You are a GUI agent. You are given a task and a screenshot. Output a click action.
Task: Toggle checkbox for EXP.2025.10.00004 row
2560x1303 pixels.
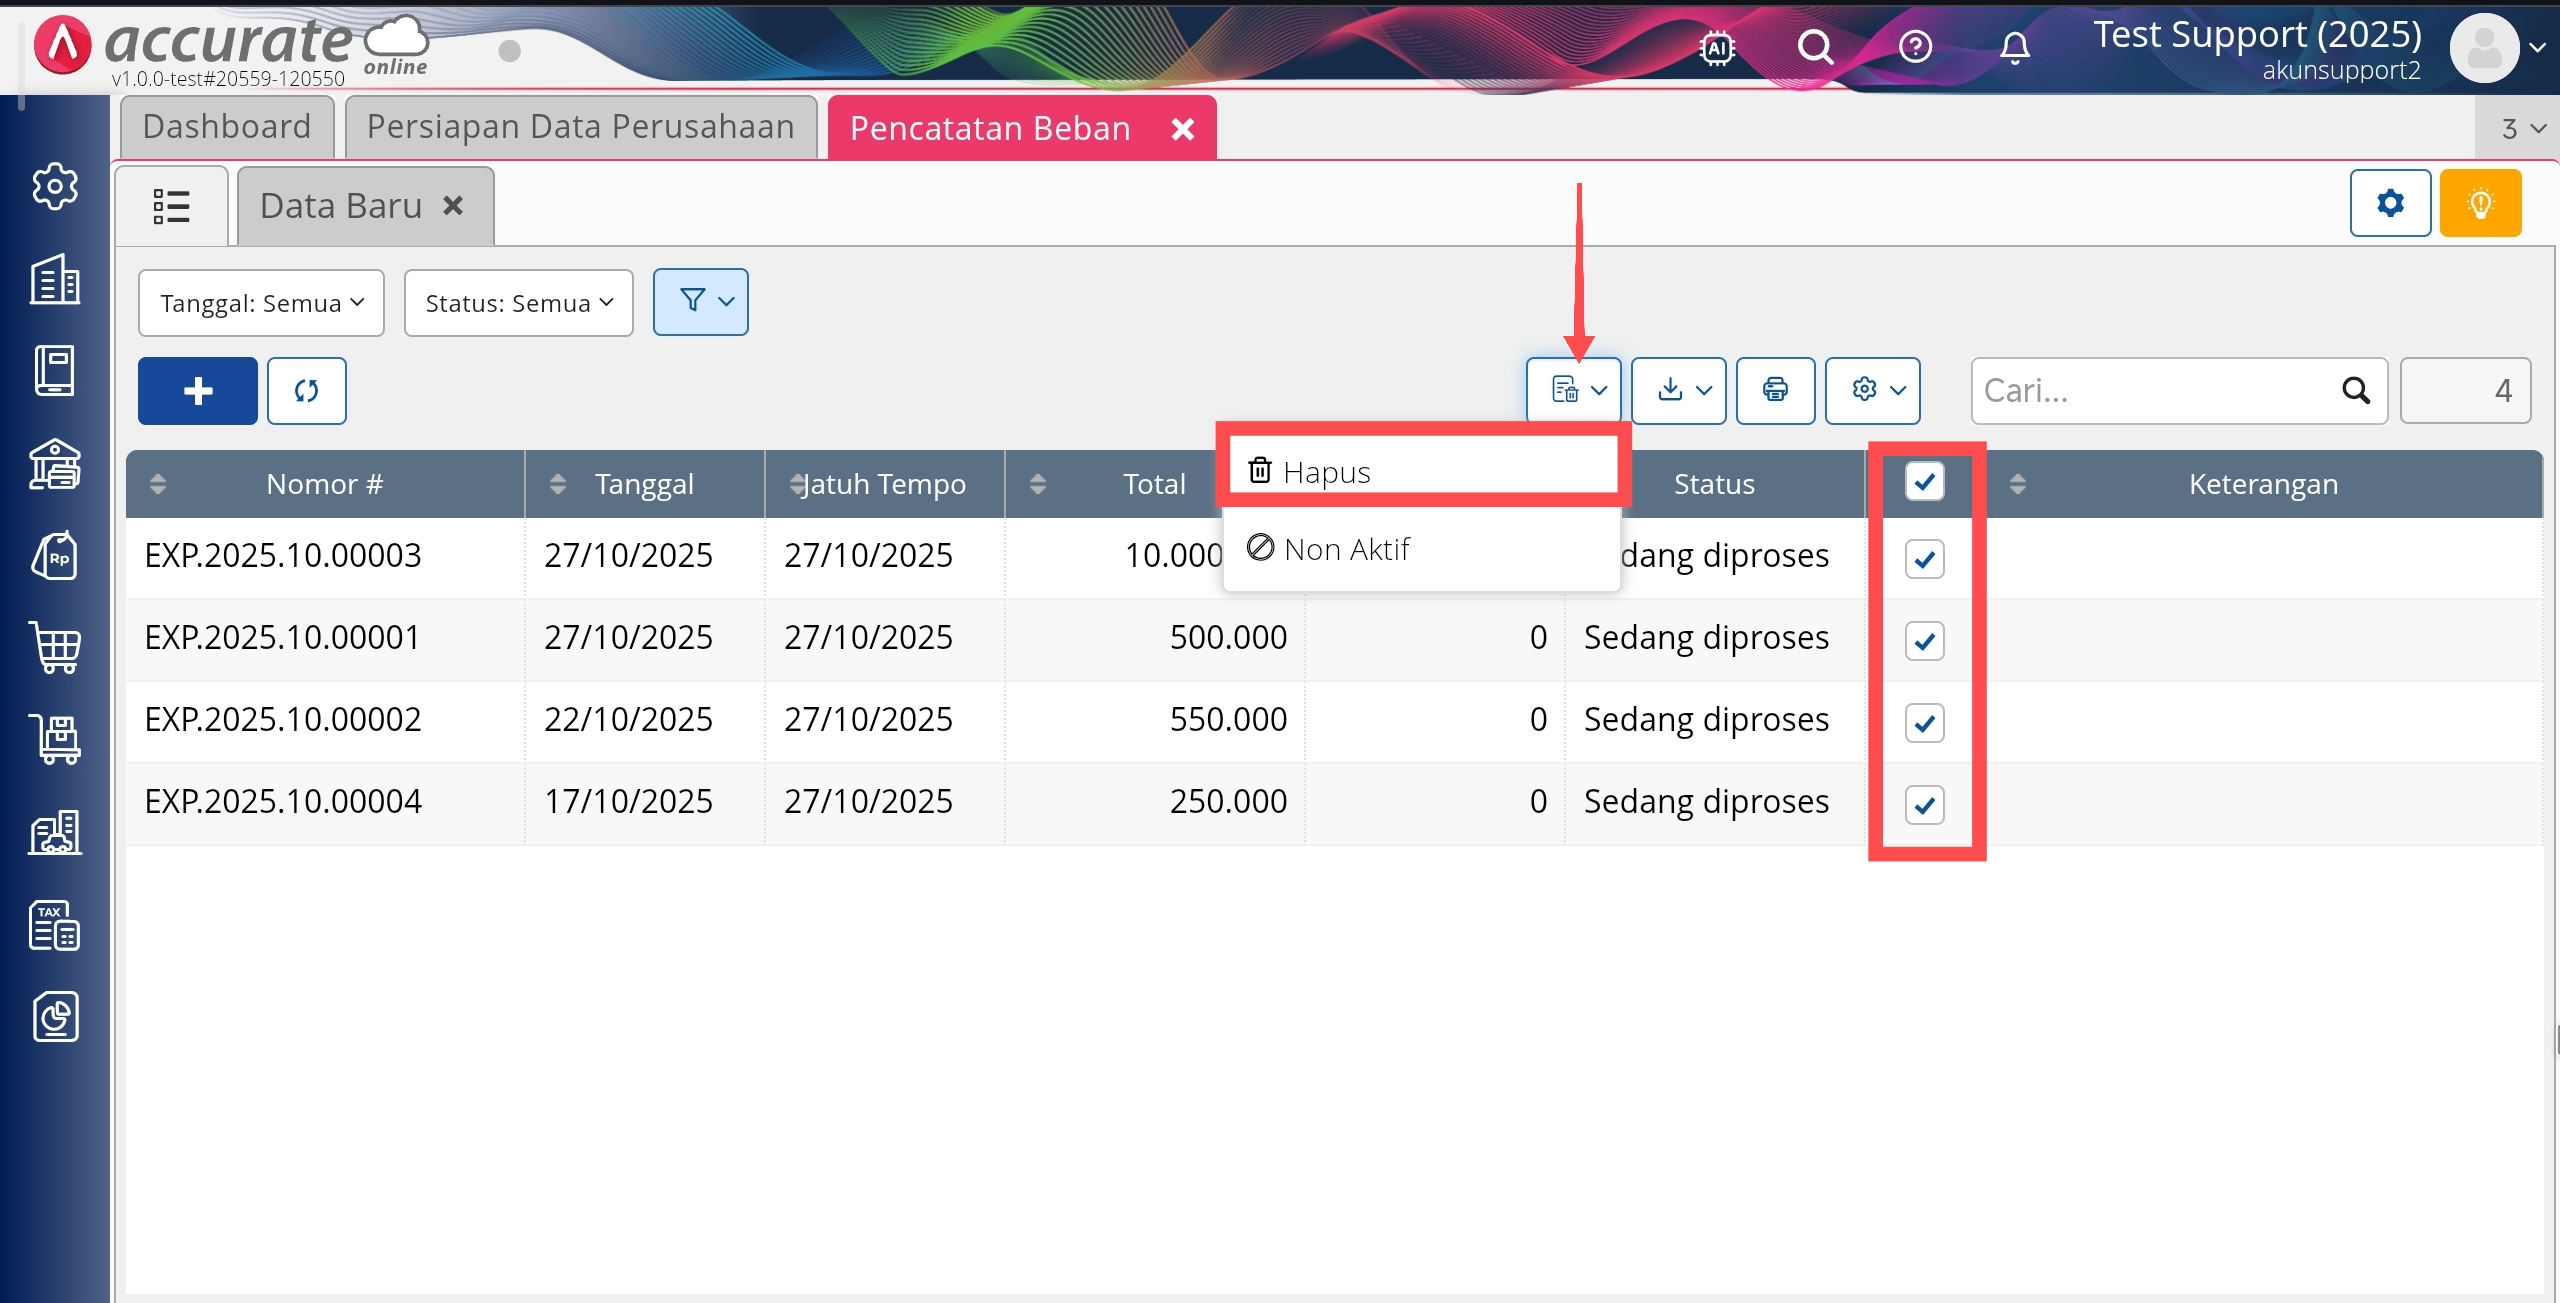click(x=1924, y=805)
